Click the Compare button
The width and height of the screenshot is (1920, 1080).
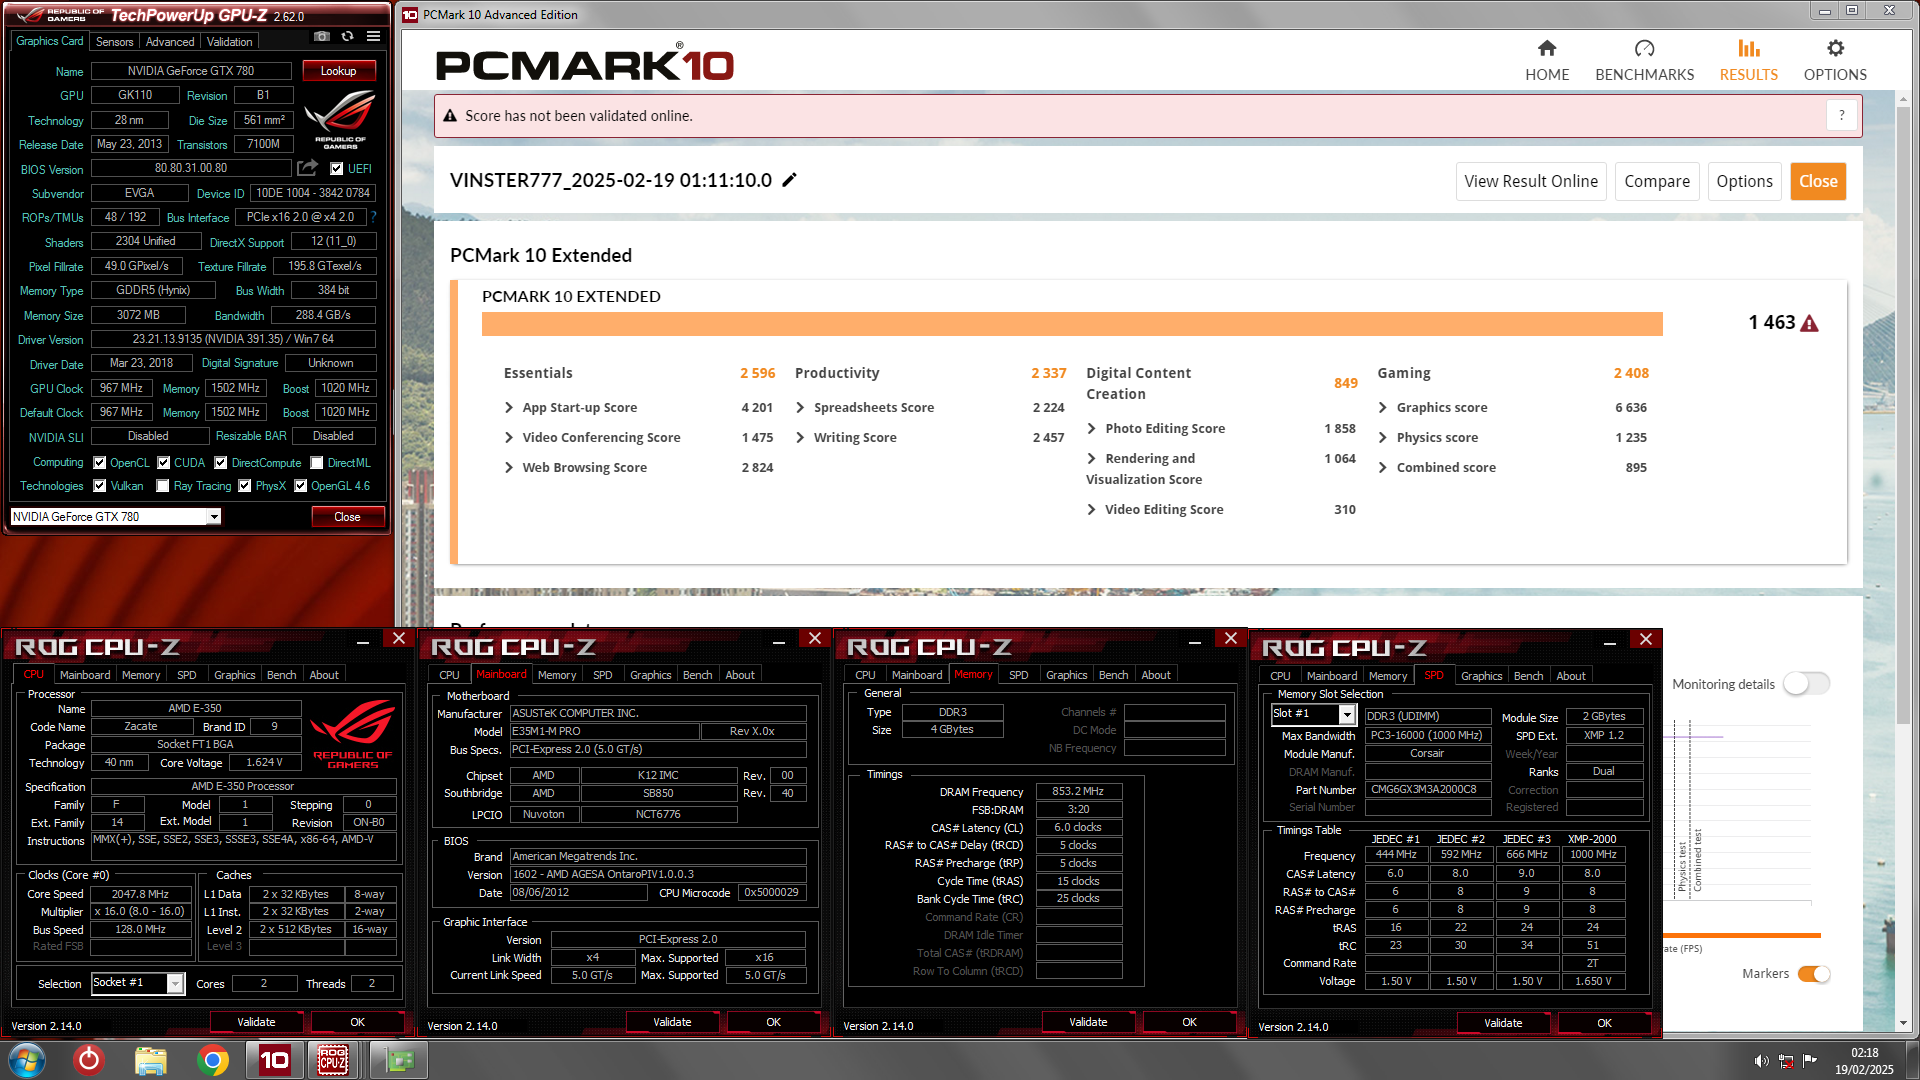[1656, 181]
